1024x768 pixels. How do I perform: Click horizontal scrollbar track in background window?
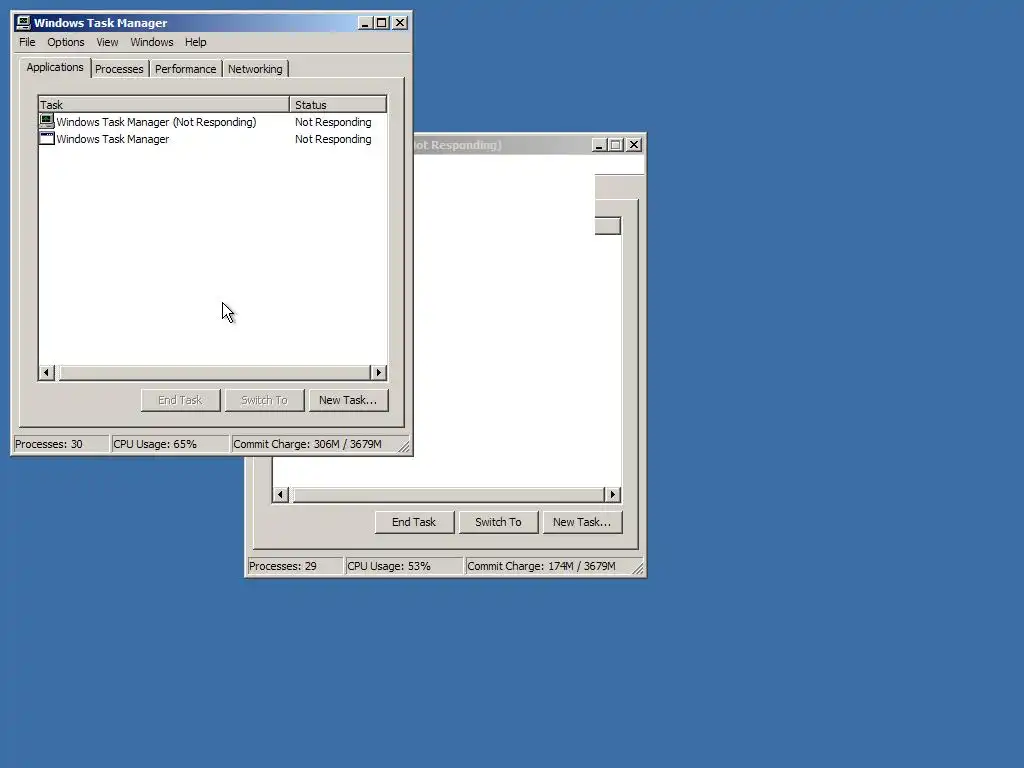click(x=447, y=495)
